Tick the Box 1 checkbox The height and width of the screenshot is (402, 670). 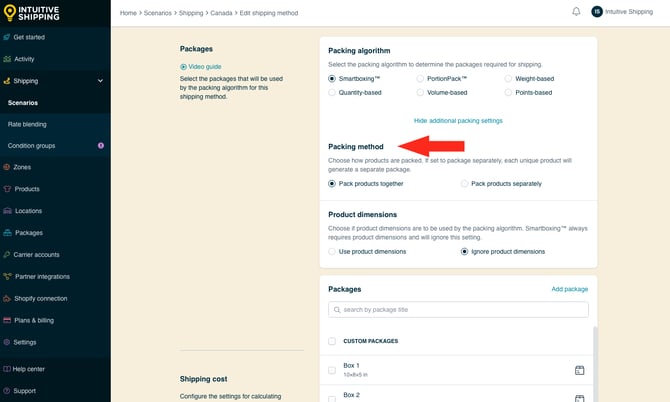point(332,370)
